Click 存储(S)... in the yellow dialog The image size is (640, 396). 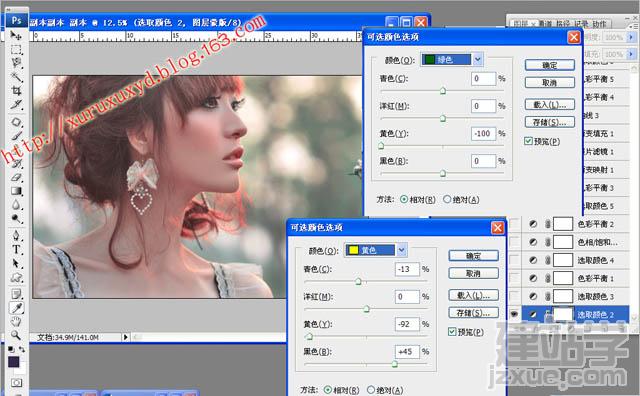coord(473,313)
